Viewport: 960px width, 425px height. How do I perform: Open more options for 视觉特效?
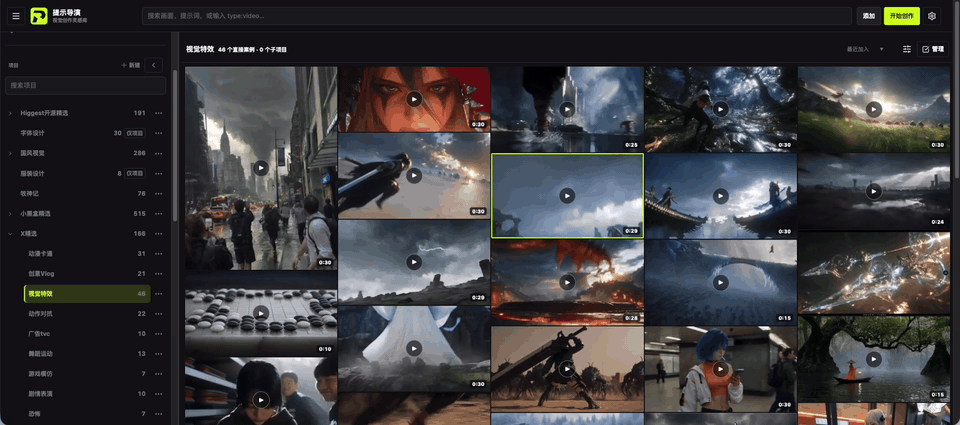coord(159,294)
